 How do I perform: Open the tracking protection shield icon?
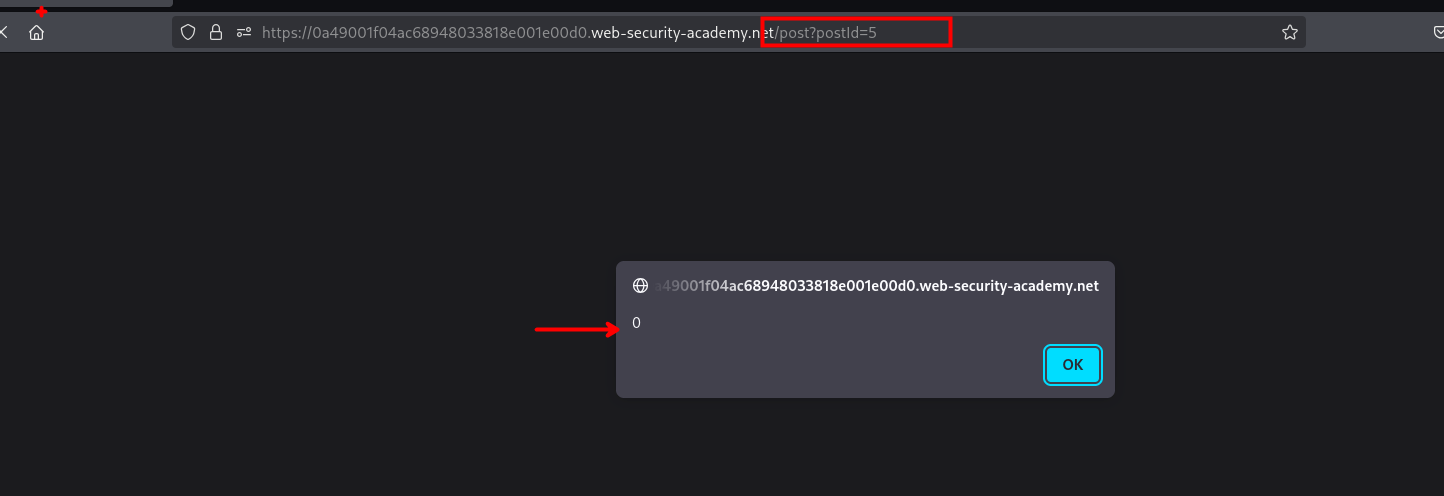point(187,33)
